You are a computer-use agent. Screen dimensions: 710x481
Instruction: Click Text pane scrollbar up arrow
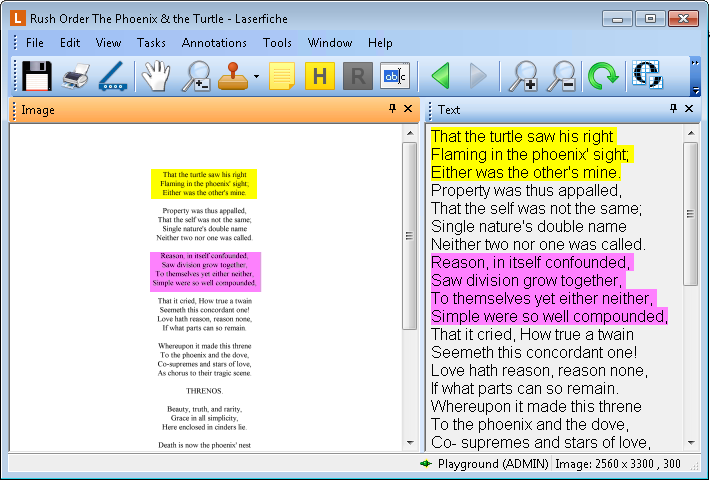(691, 133)
